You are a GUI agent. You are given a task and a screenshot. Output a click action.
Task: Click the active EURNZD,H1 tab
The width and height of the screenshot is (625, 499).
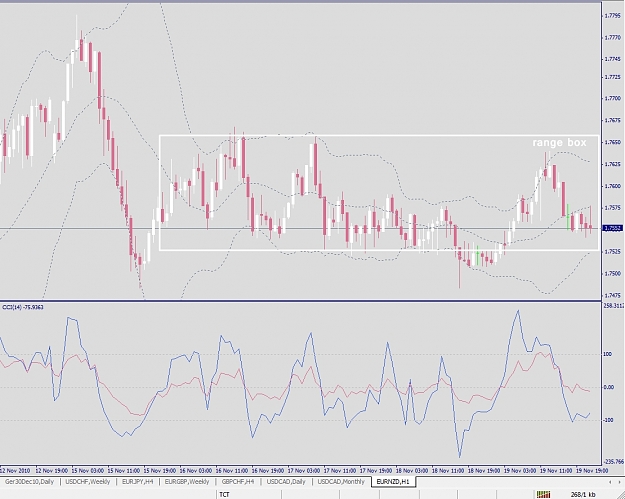pyautogui.click(x=393, y=481)
